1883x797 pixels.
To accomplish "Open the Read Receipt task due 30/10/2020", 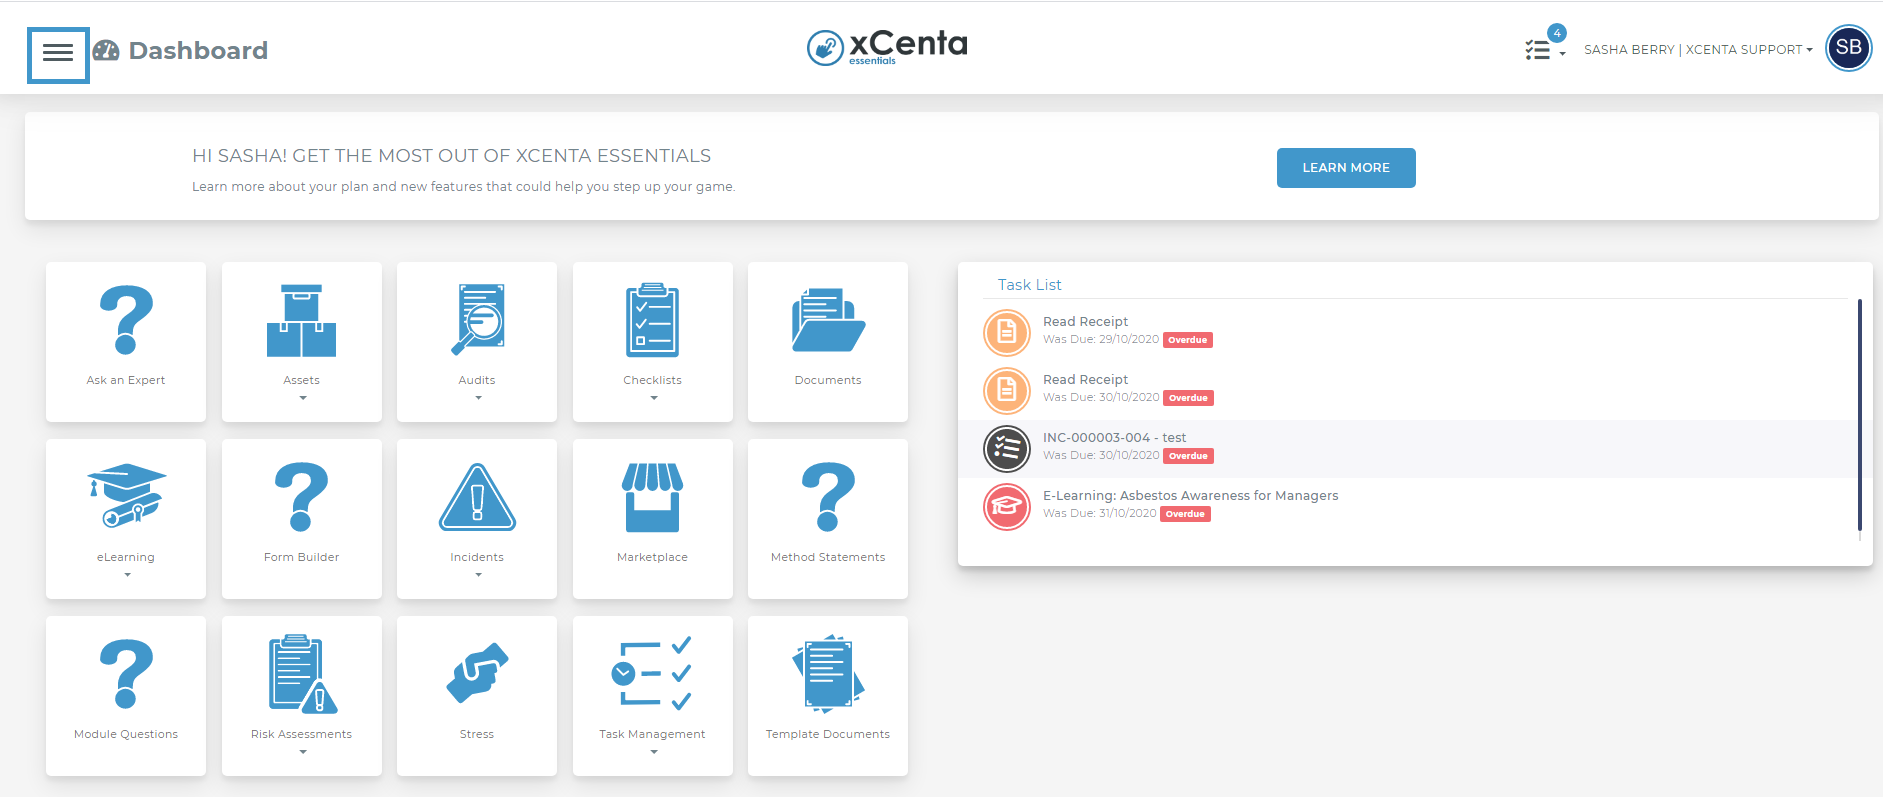I will click(x=1417, y=390).
